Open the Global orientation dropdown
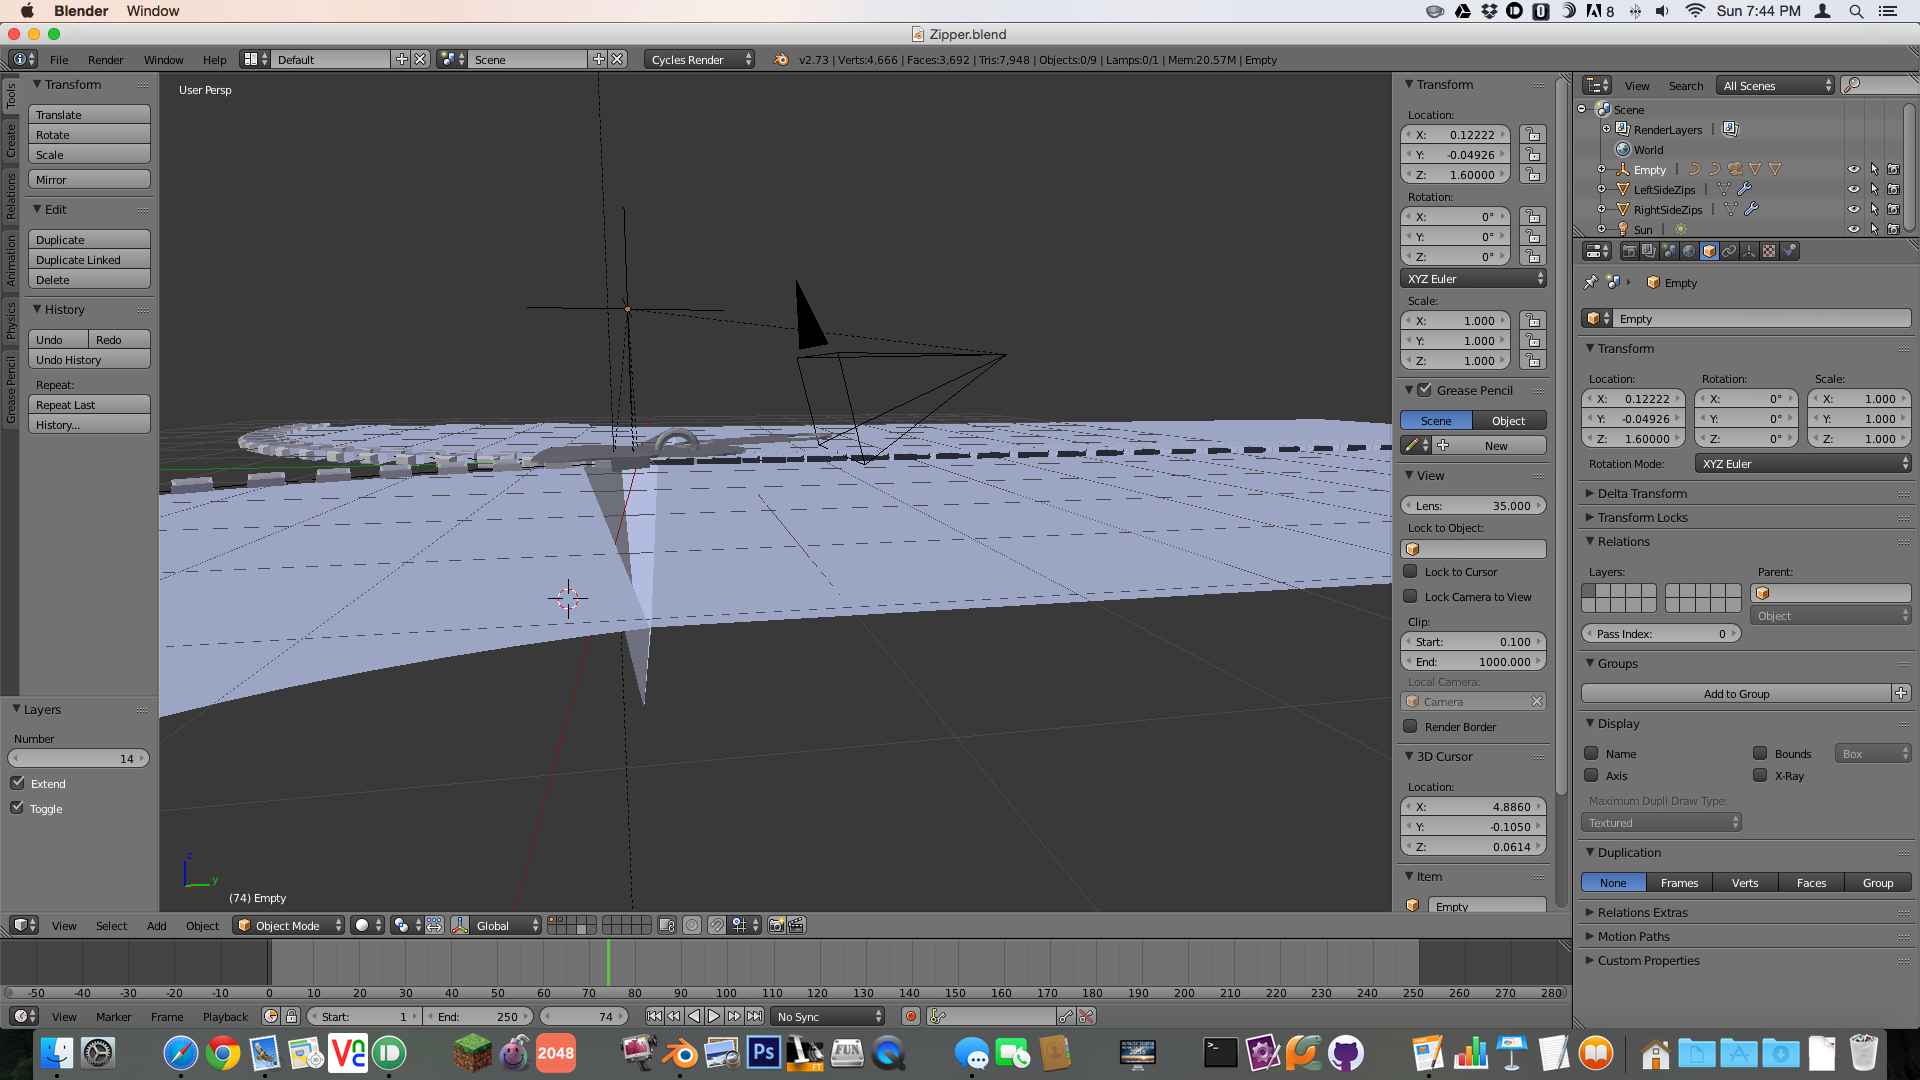This screenshot has height=1080, width=1920. pos(506,926)
